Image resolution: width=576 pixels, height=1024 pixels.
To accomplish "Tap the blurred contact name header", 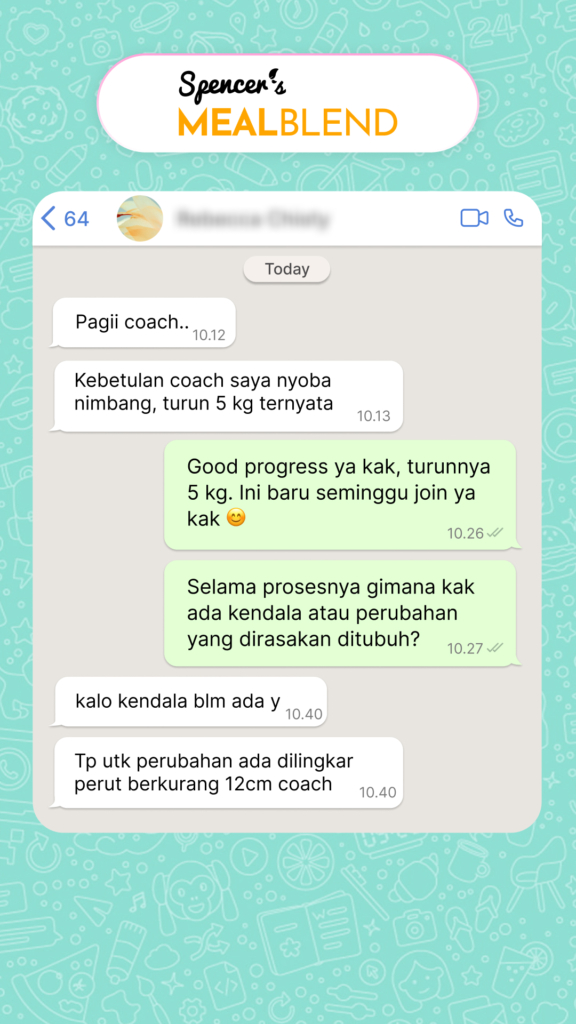I will 253,219.
